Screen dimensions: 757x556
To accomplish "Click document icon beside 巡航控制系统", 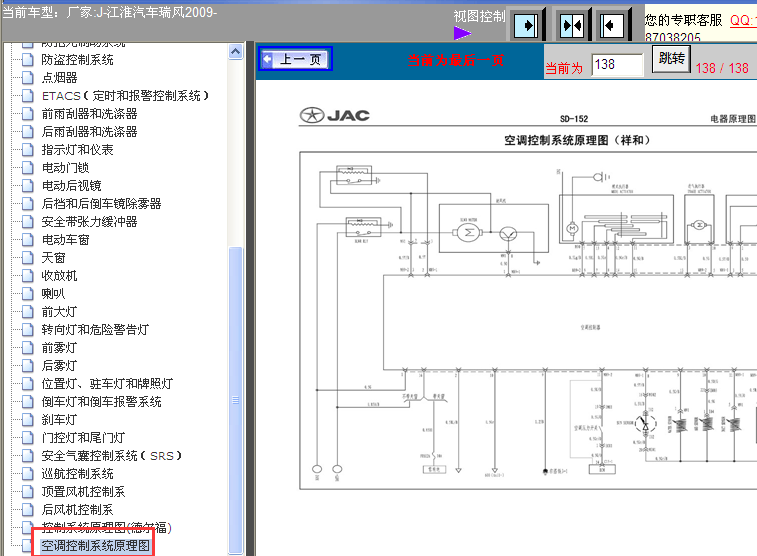I will coord(28,474).
